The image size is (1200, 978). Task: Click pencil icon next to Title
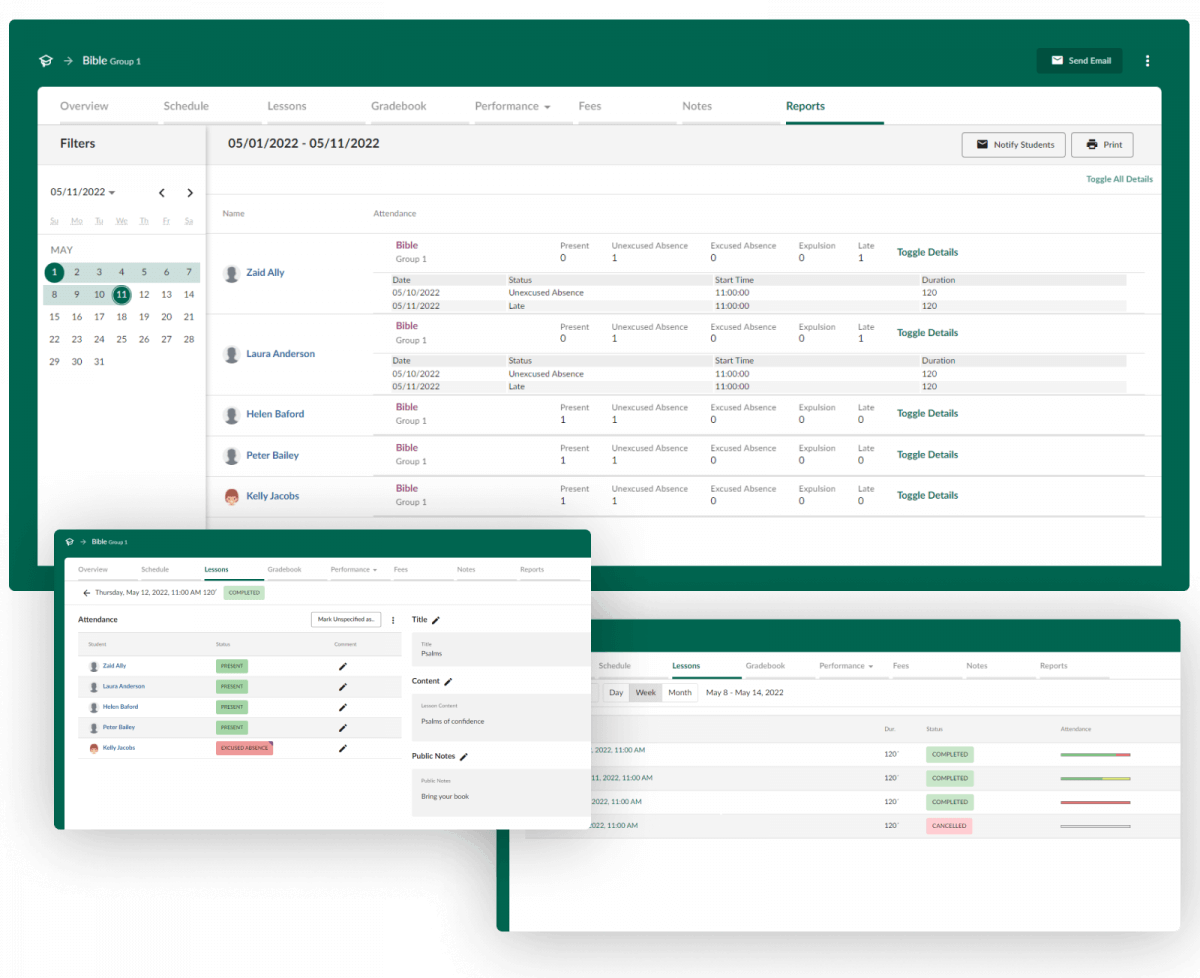tap(436, 621)
